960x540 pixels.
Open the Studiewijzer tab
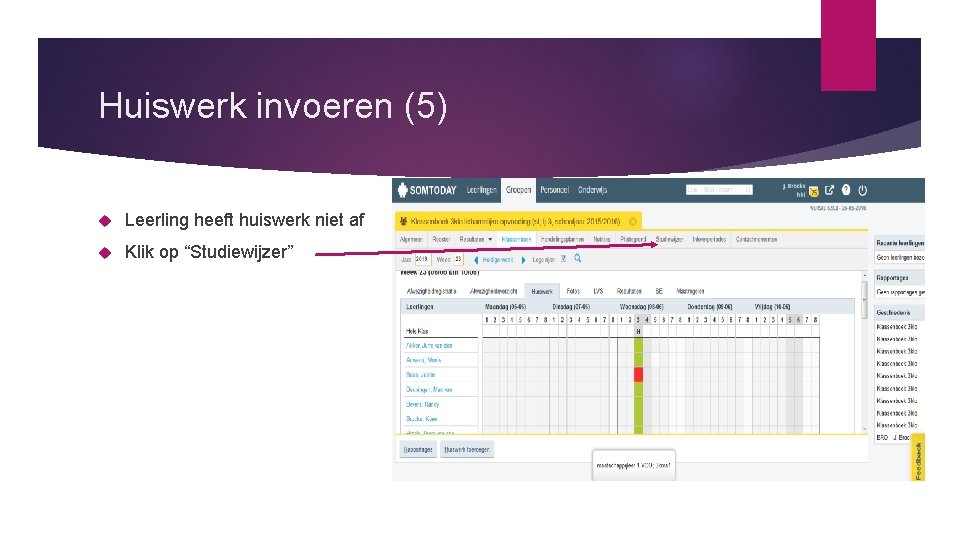point(669,239)
